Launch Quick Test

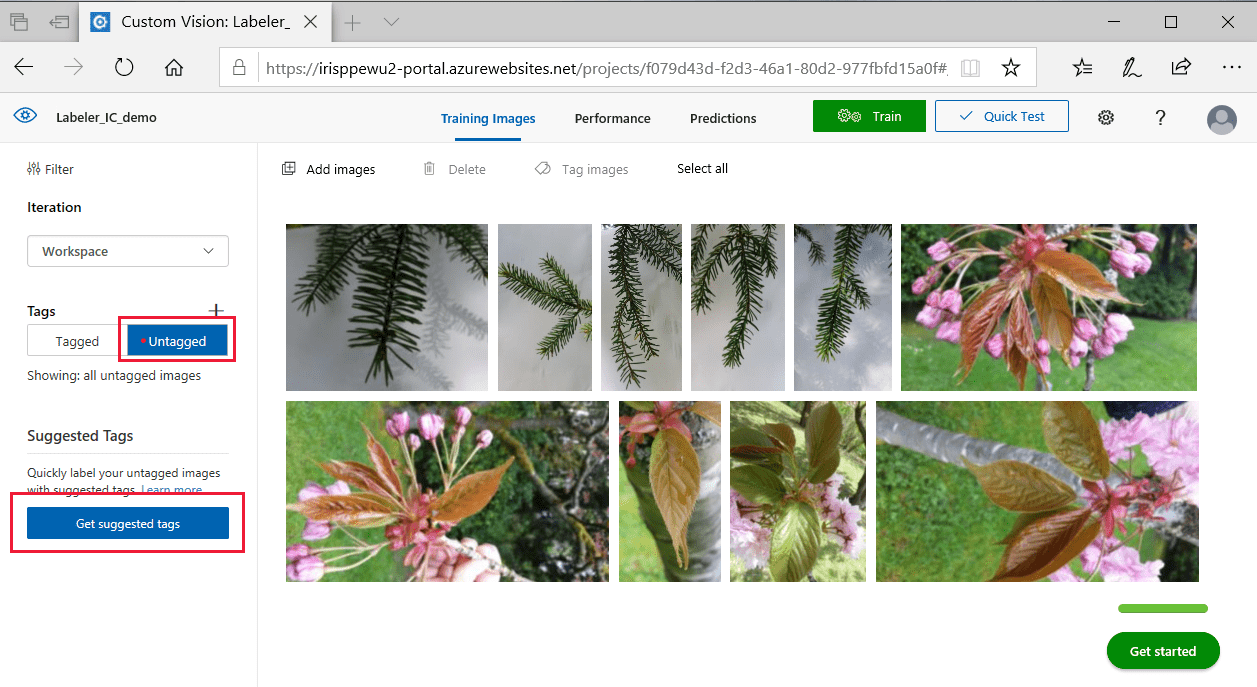1001,116
